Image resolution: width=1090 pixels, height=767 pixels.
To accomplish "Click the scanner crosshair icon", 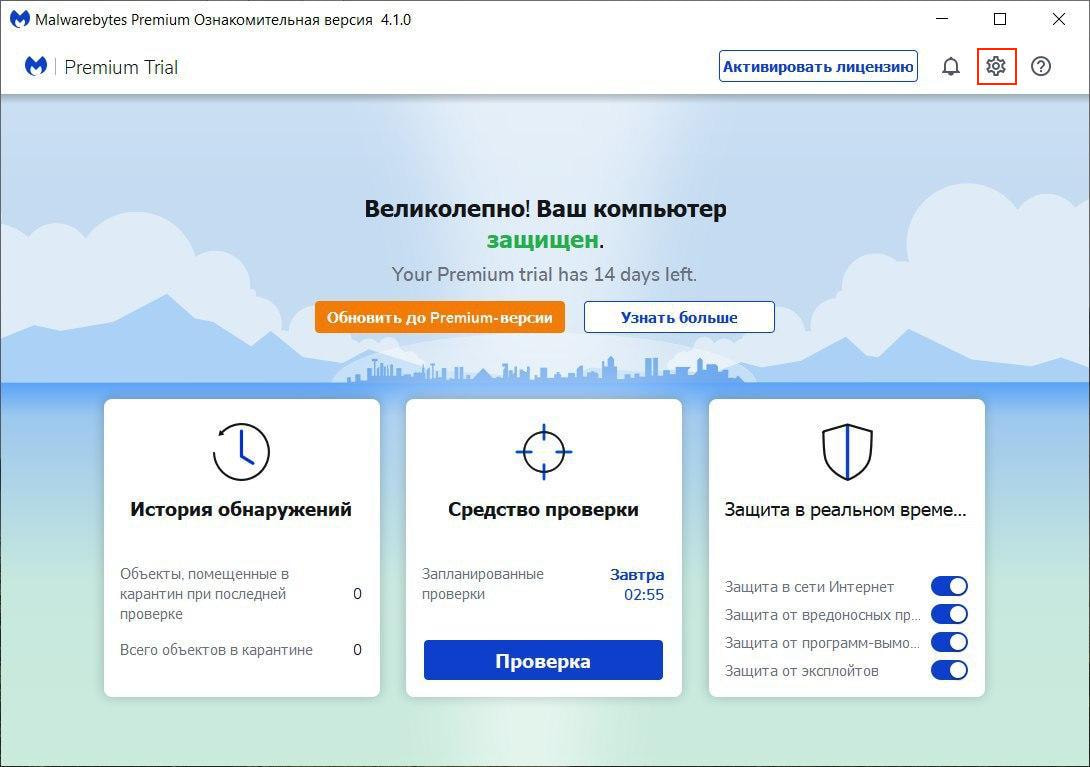I will pyautogui.click(x=543, y=452).
